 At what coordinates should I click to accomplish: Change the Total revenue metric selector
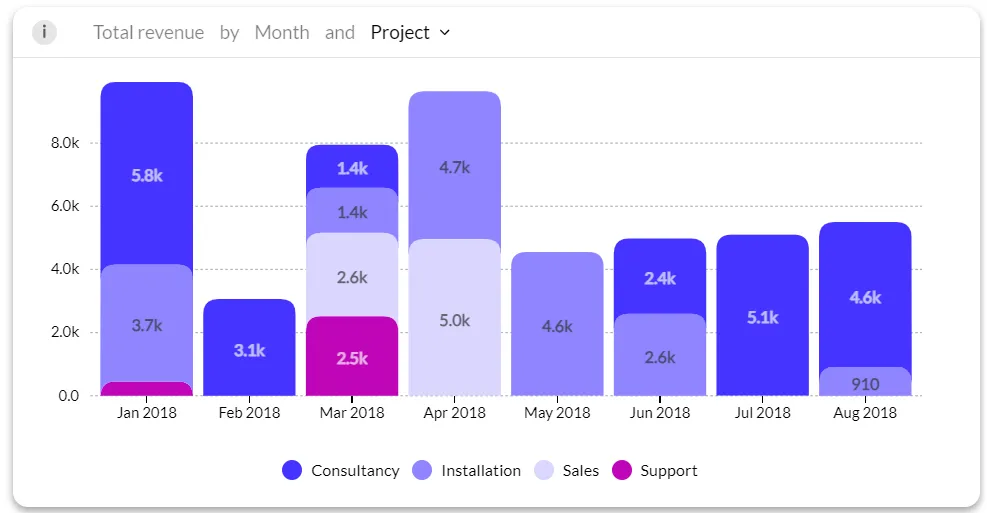click(149, 32)
